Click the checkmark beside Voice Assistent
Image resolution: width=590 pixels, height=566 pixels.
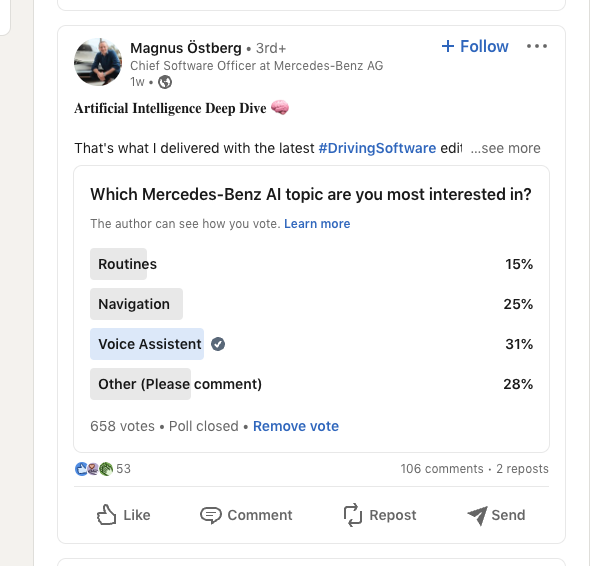218,344
